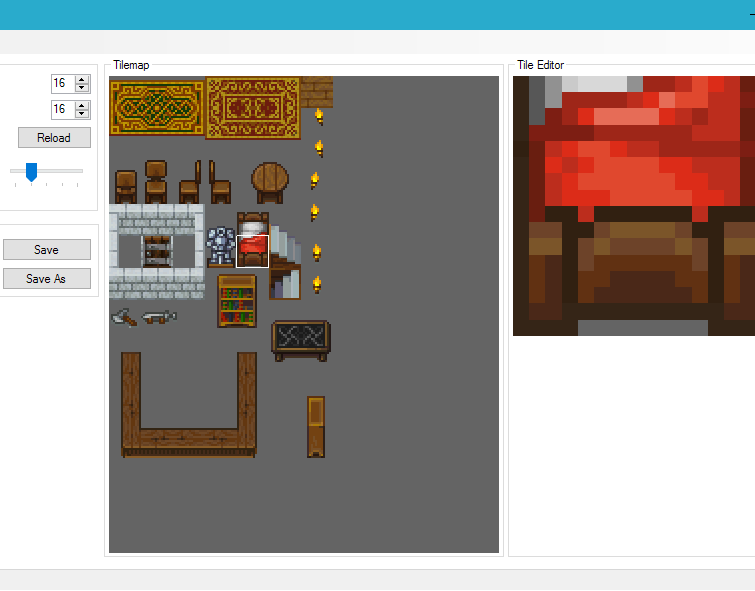Click the battle axe tile
This screenshot has height=591, width=755.
(x=124, y=317)
